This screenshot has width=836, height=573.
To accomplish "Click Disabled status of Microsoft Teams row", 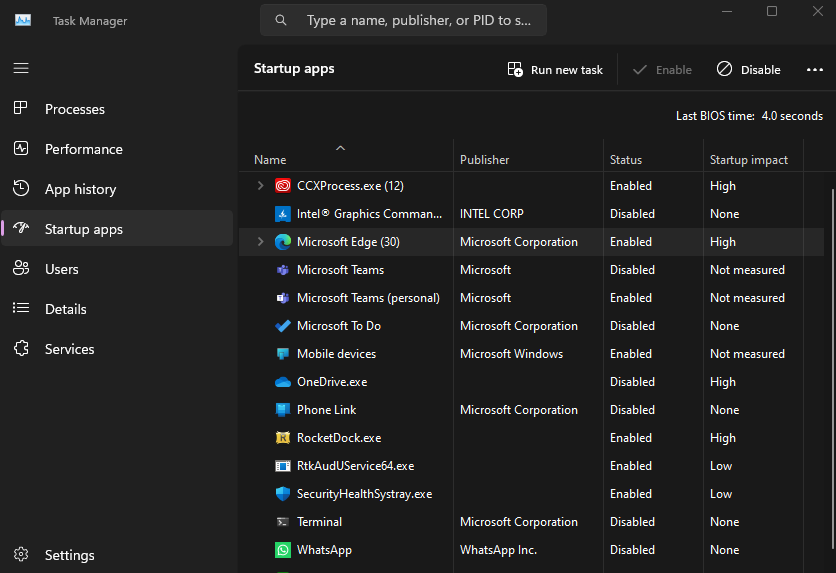I will tap(632, 270).
